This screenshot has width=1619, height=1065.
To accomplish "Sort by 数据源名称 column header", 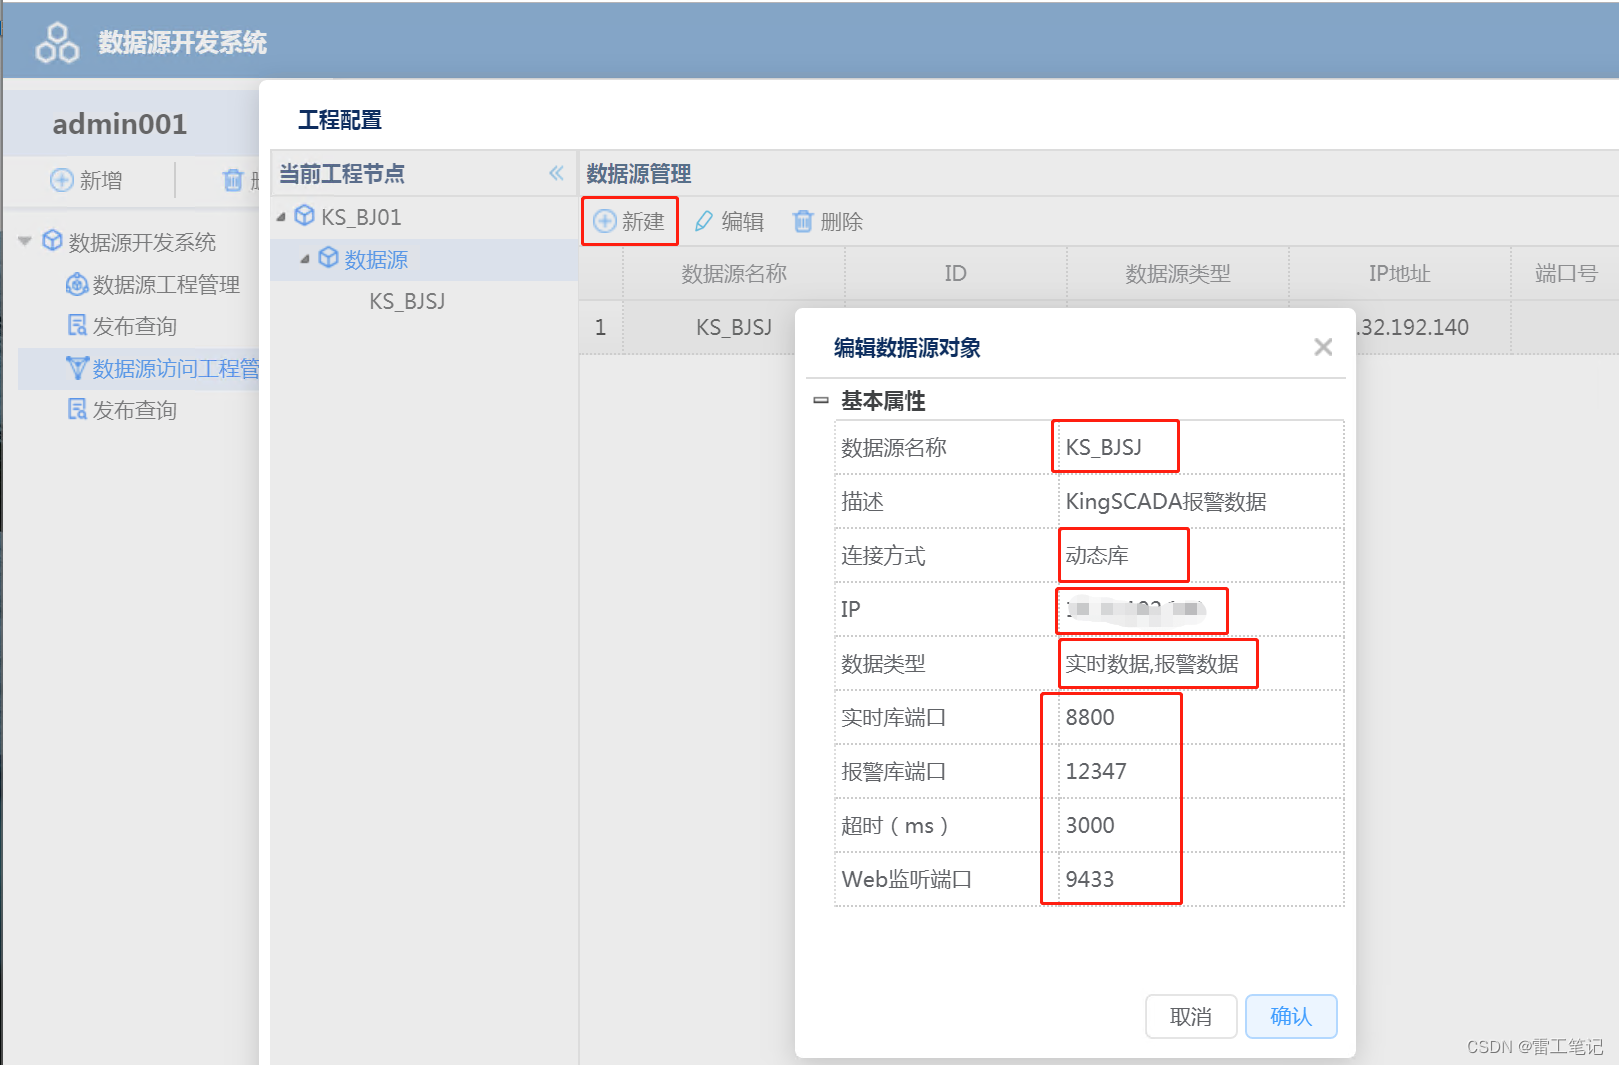I will pos(734,273).
